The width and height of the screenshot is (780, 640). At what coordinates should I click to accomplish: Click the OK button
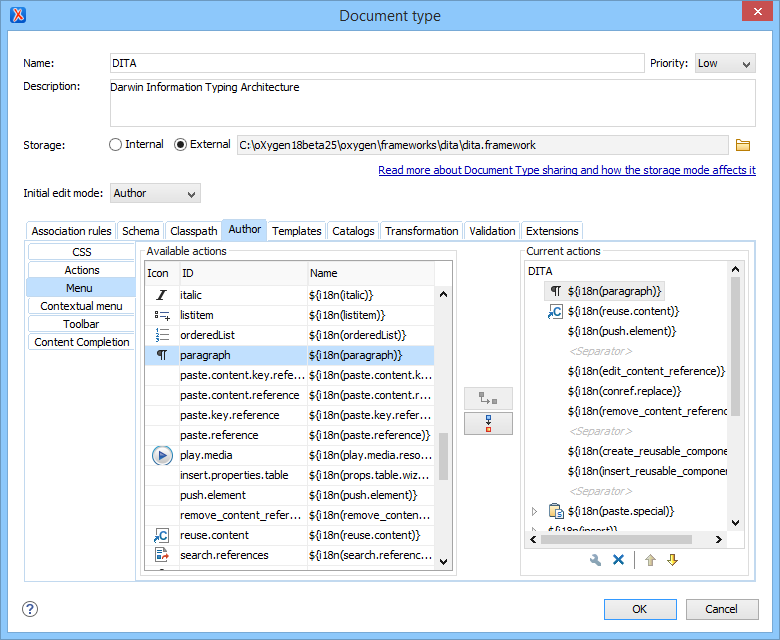pyautogui.click(x=640, y=609)
